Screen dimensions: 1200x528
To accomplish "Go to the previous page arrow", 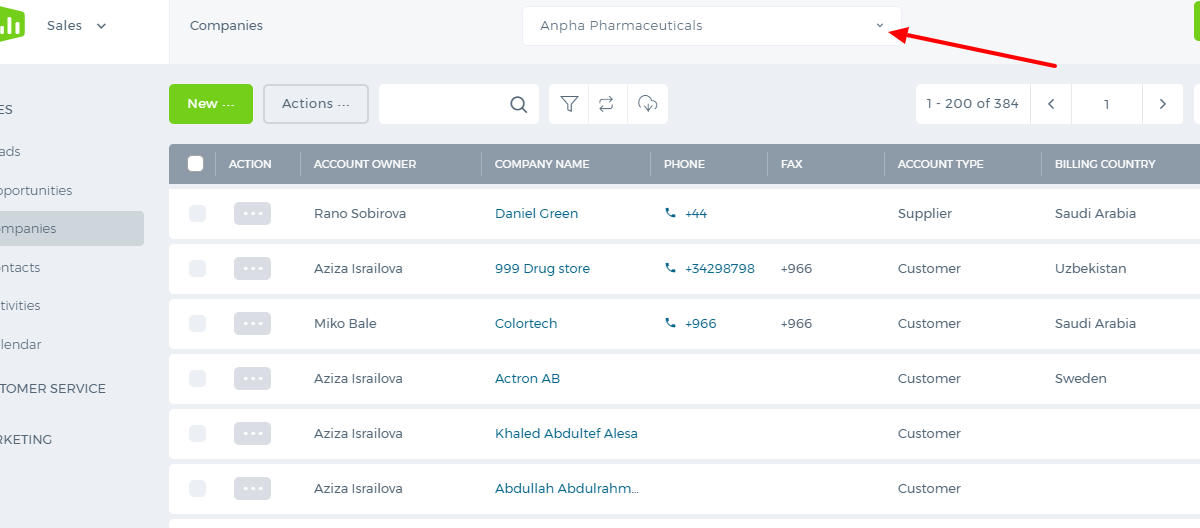I will pos(1051,104).
